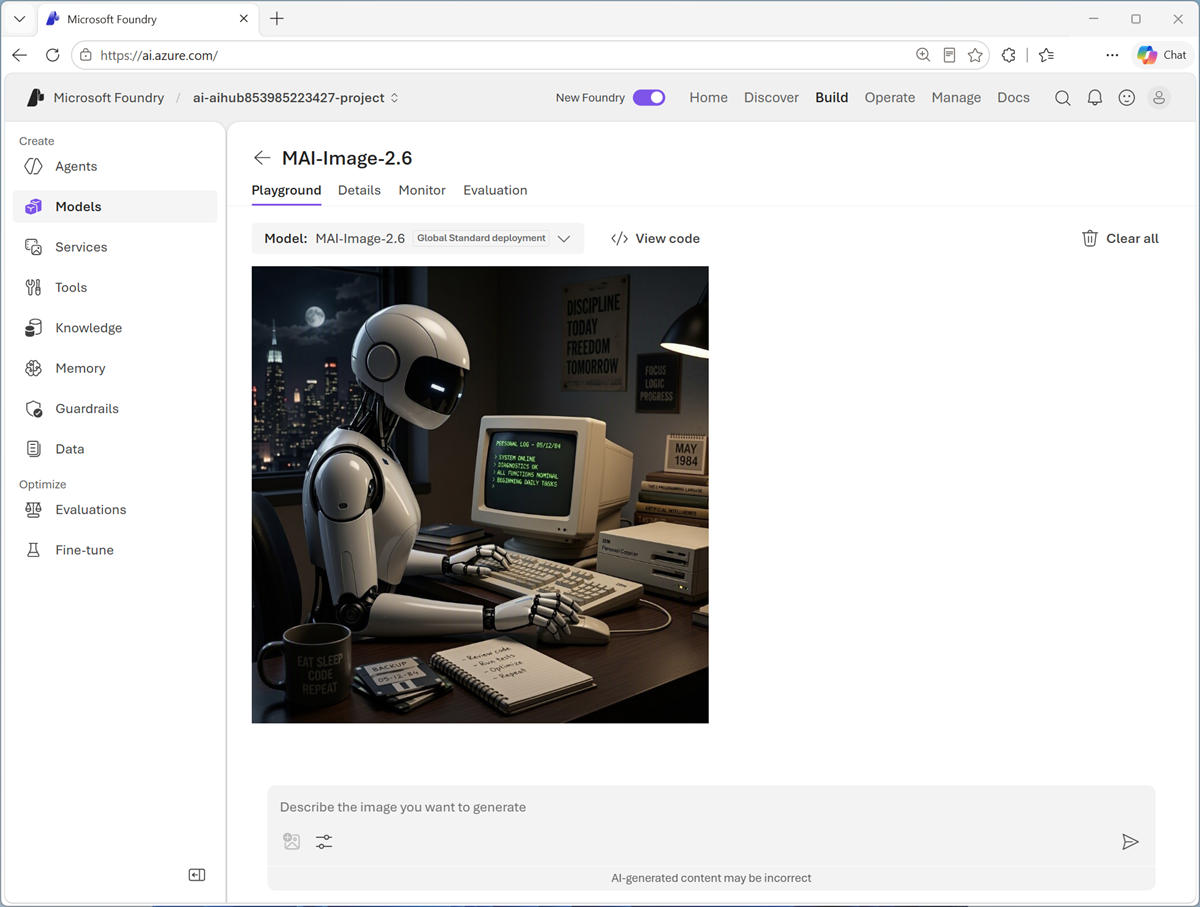Click Clear all button

1120,239
